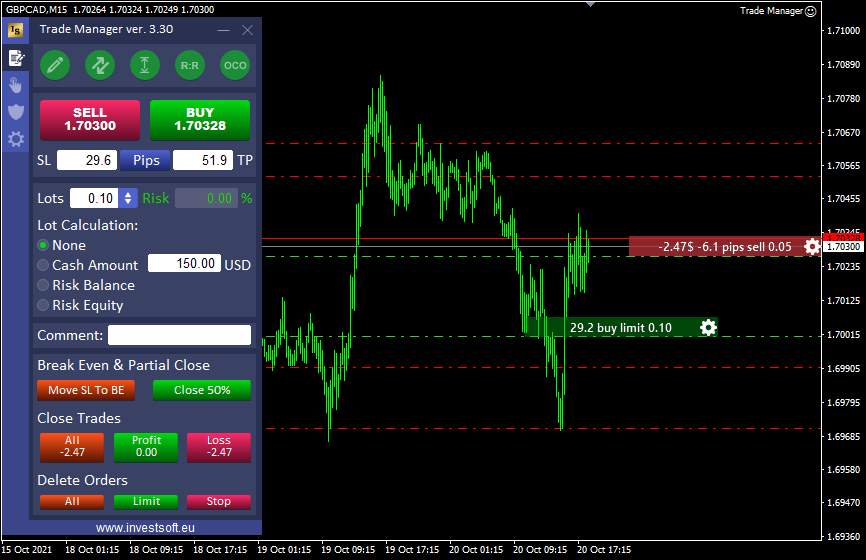Open the hand pointer tab in sidebar

15,84
